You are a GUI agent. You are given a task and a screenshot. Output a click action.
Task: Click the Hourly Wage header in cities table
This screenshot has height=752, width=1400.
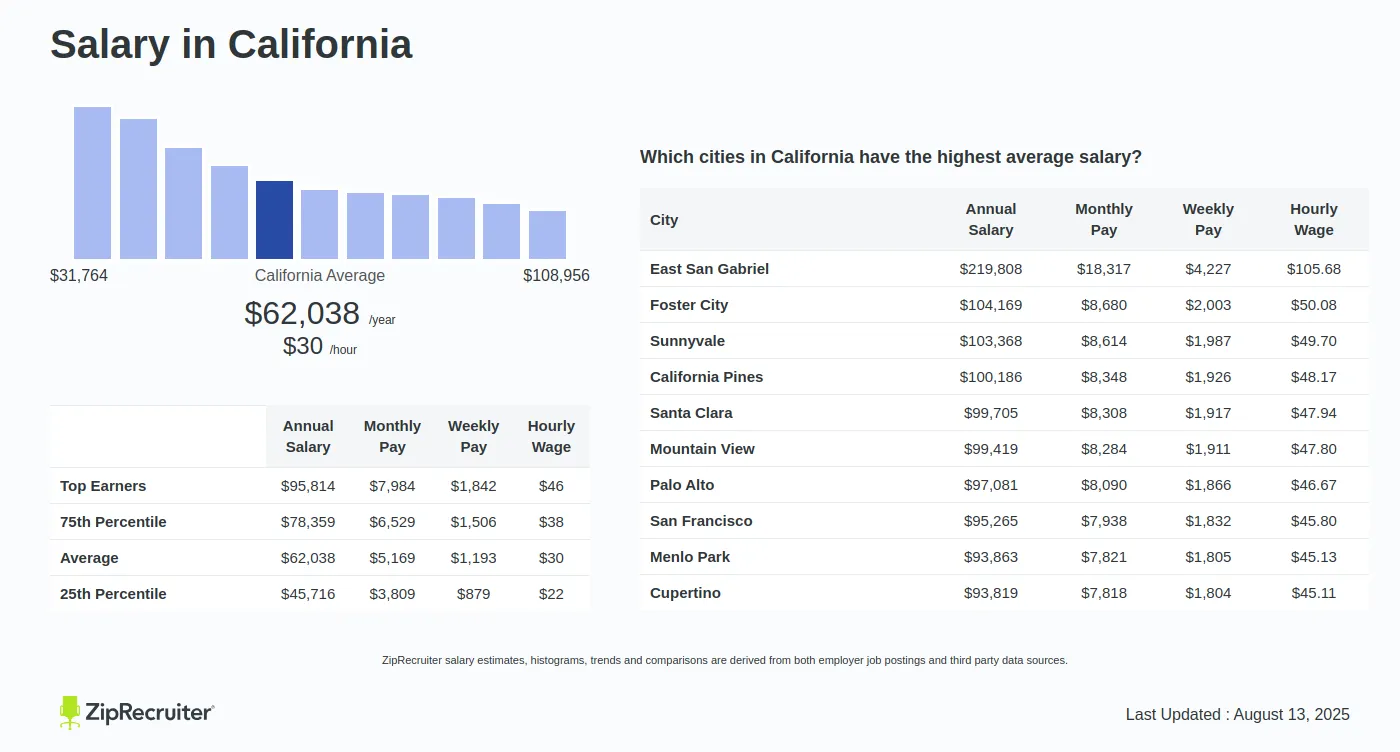point(1313,219)
